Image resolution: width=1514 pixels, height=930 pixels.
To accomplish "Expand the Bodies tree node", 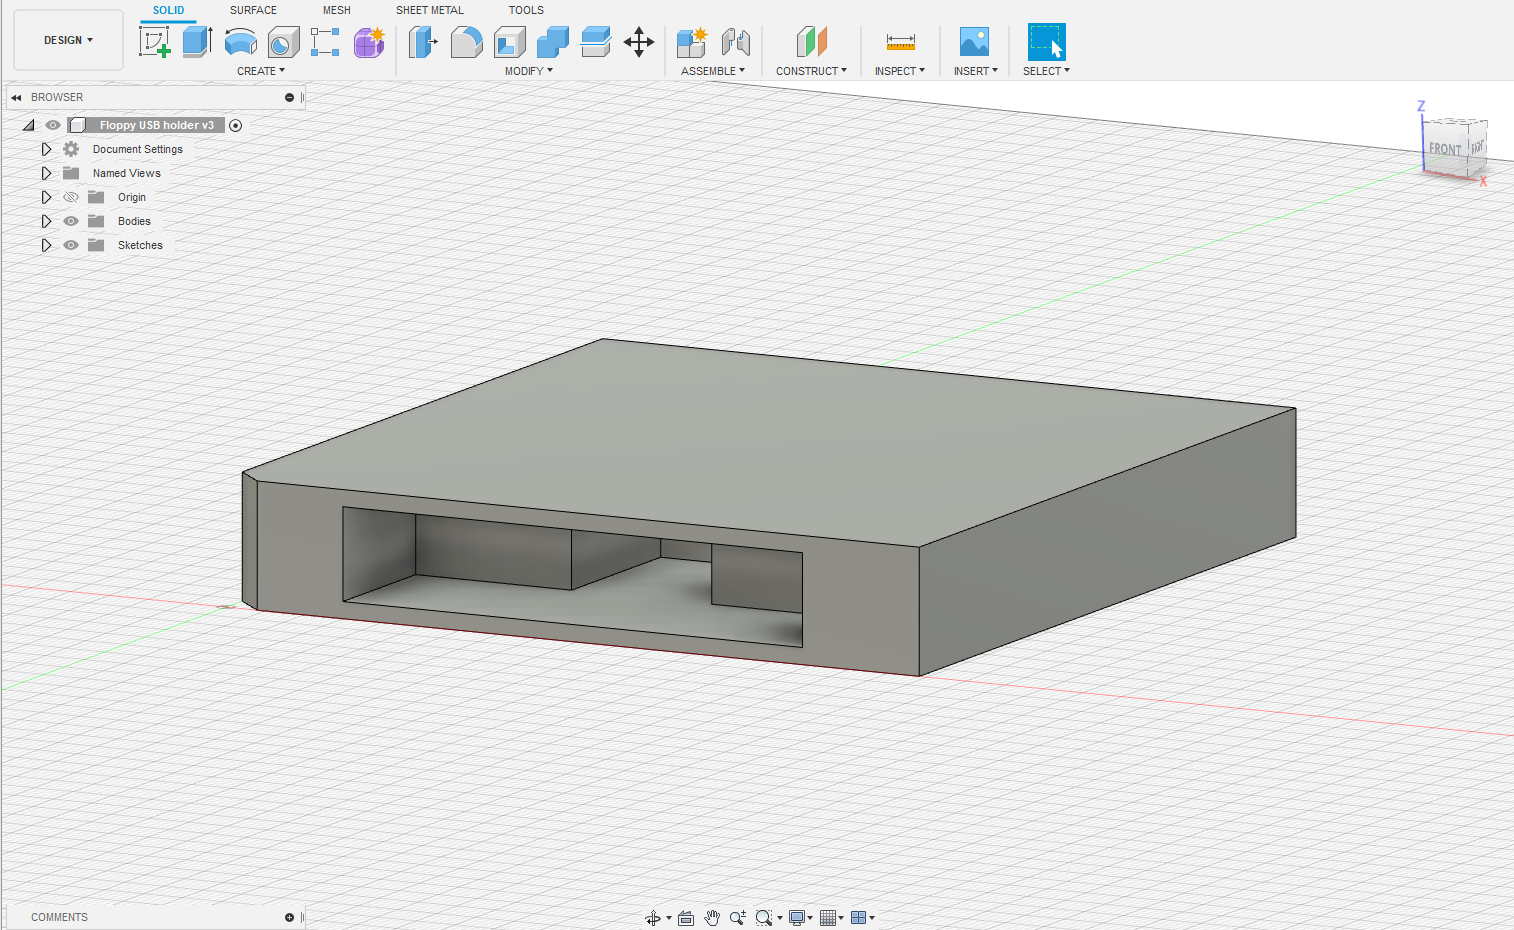I will click(x=46, y=221).
